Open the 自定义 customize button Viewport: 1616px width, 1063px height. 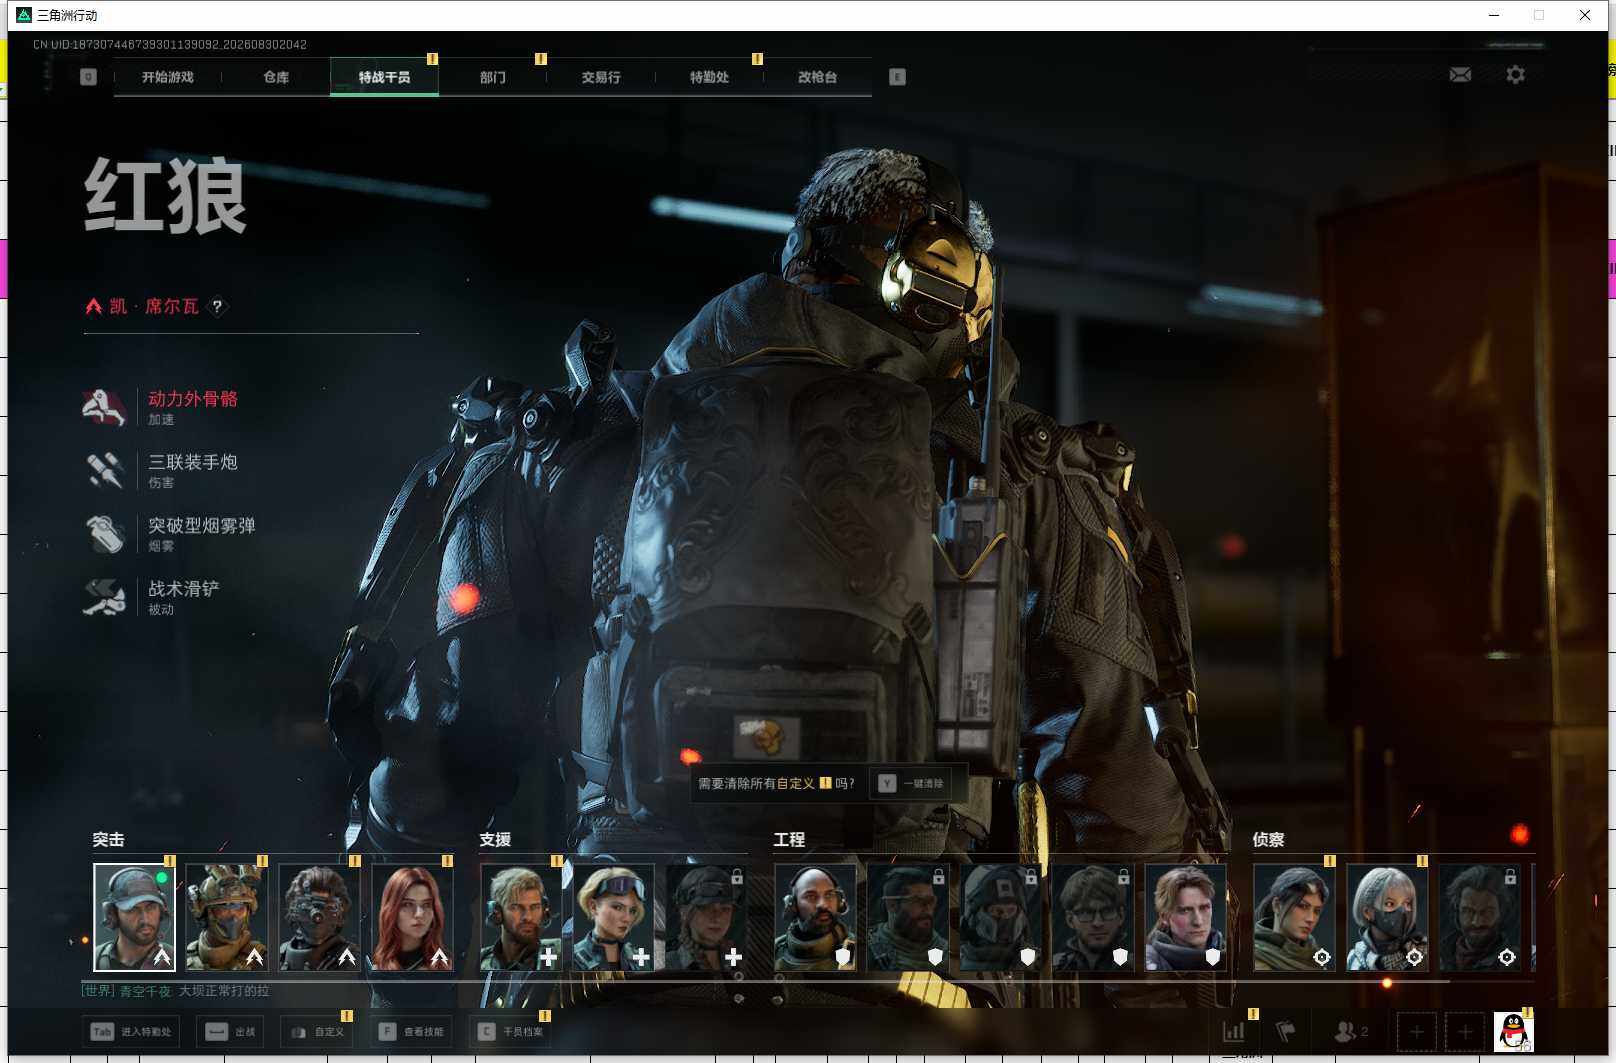[x=317, y=1031]
